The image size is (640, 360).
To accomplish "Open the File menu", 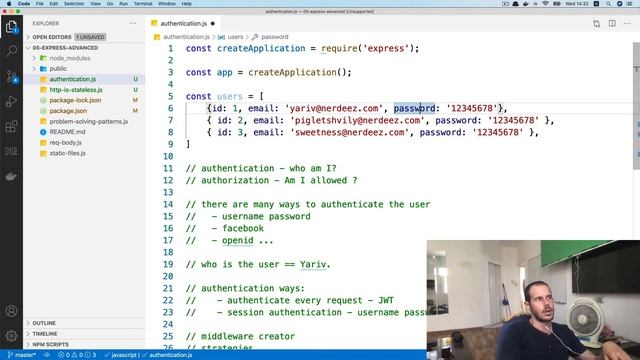I will 40,4.
